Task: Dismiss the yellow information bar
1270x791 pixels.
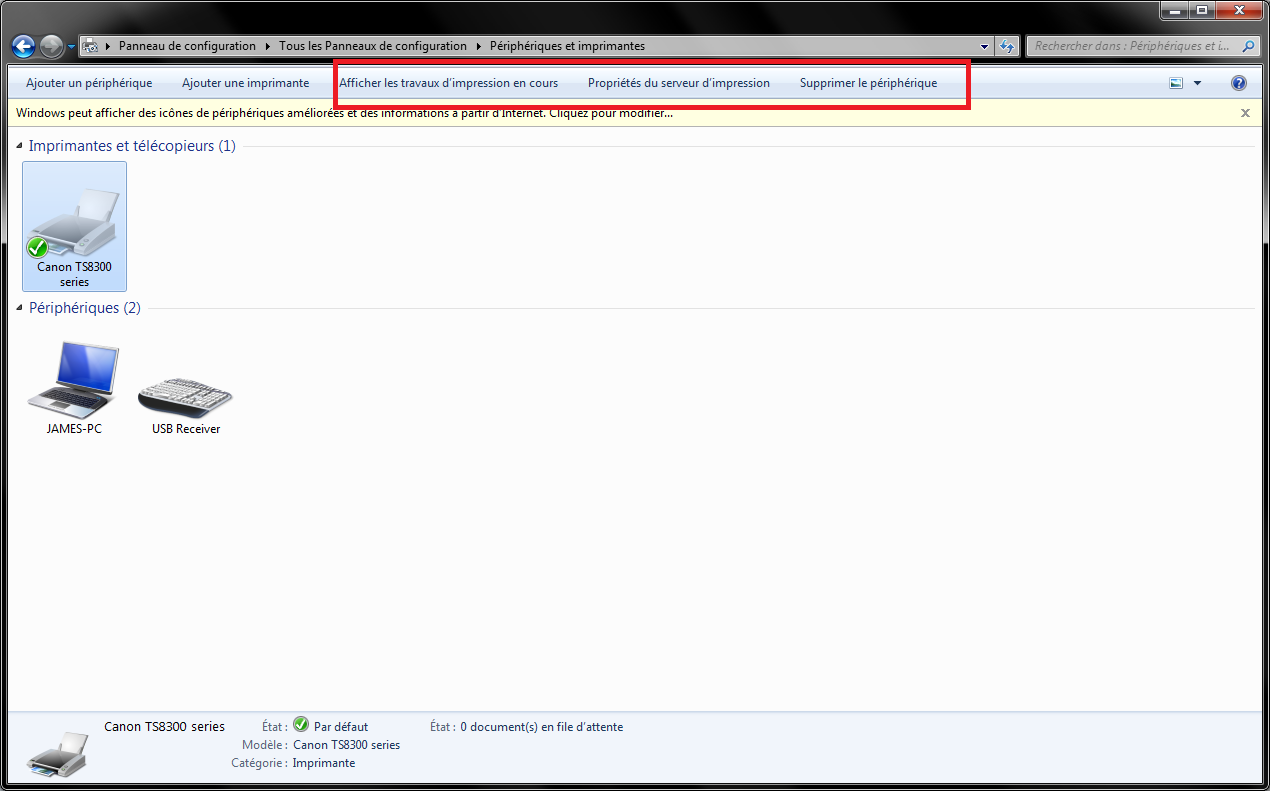Action: point(1245,113)
